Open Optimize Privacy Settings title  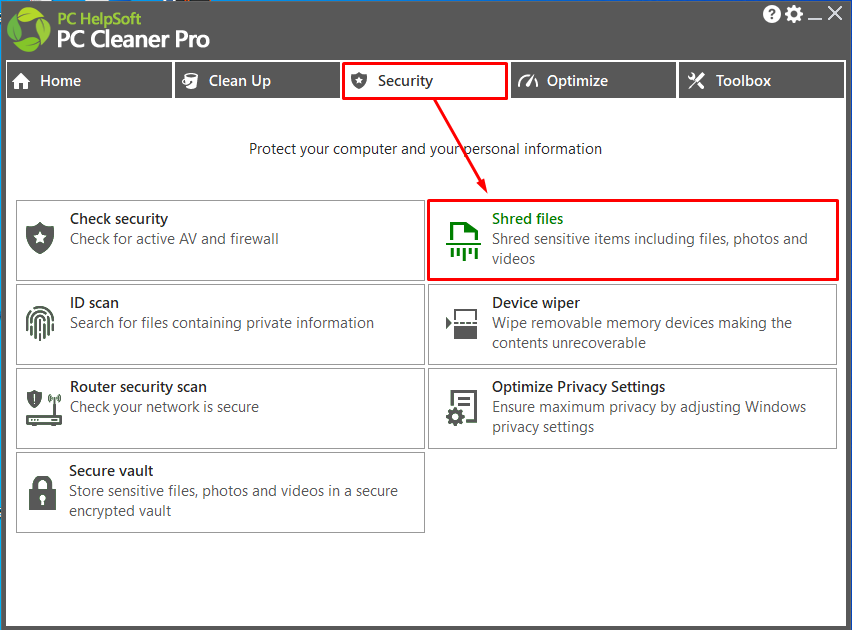point(579,387)
